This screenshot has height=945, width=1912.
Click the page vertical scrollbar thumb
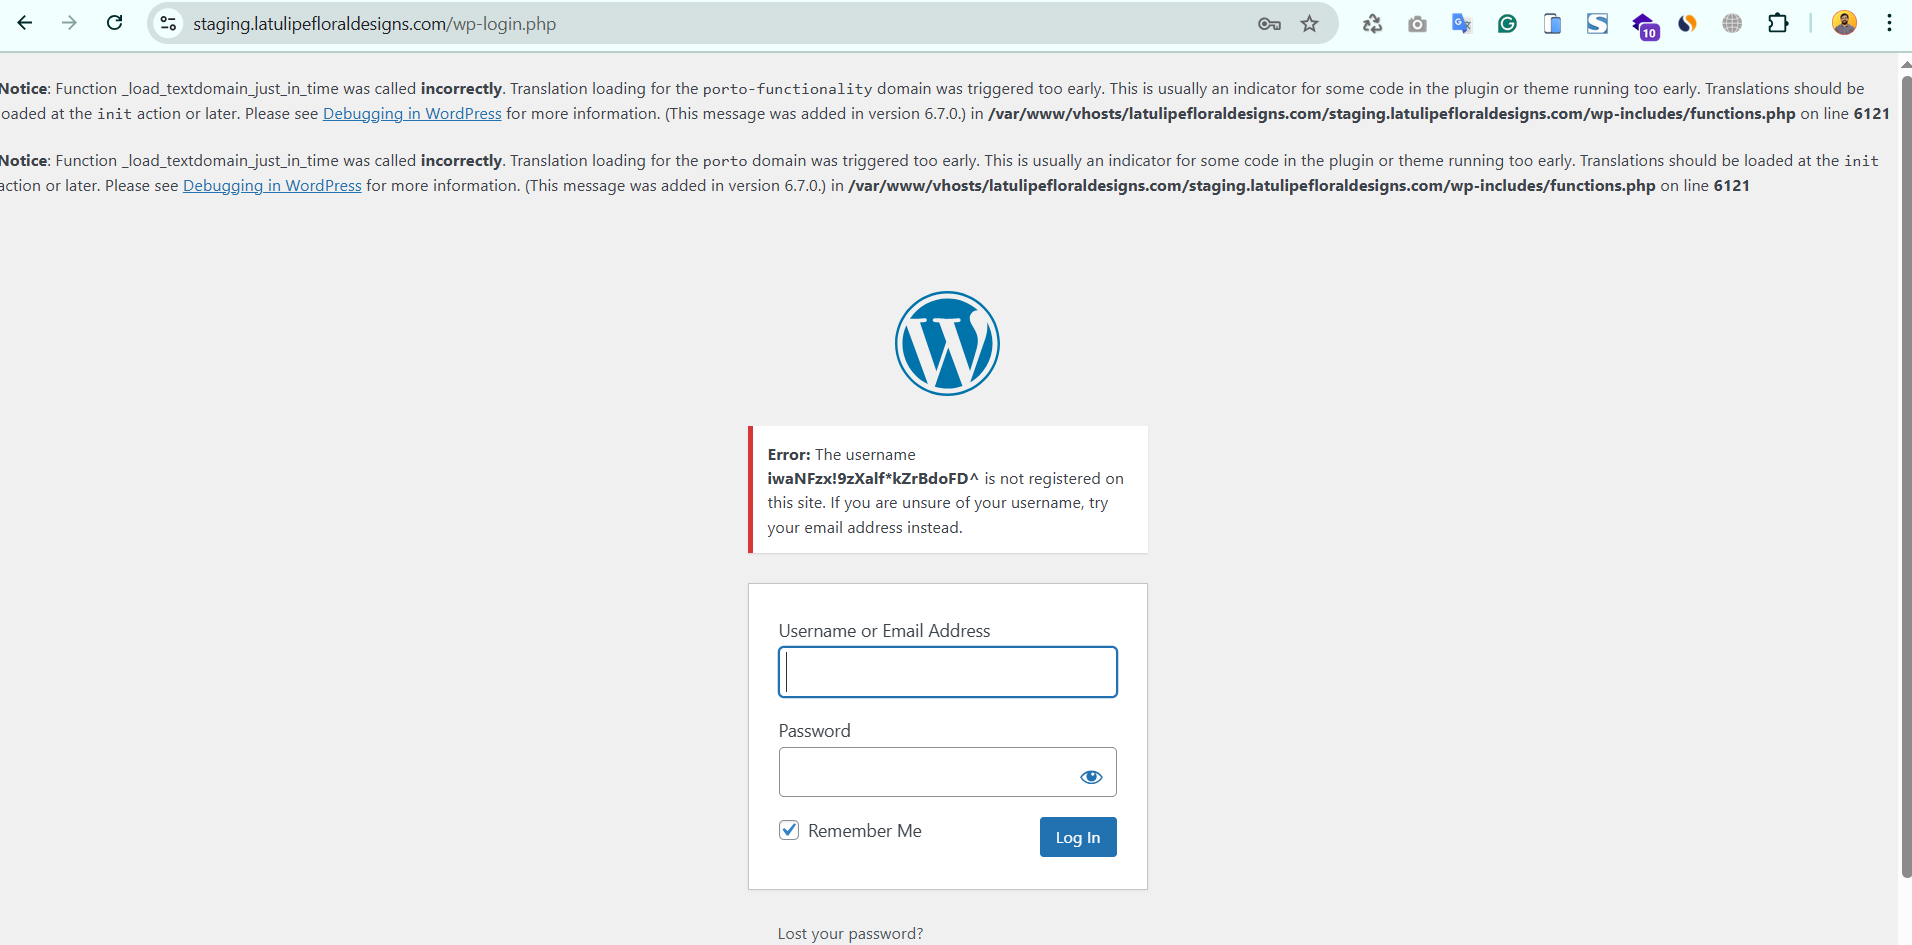1905,477
